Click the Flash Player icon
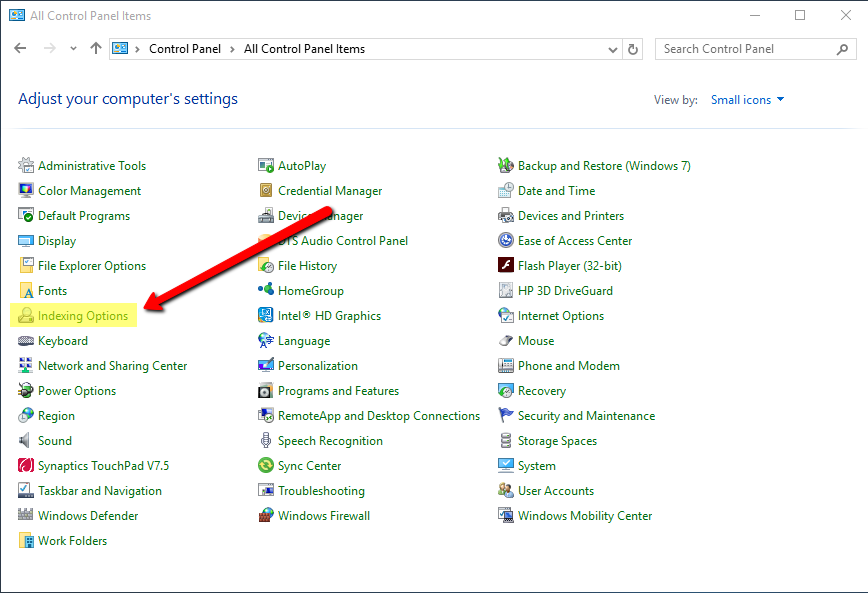Screen dimensions: 868x593 pyautogui.click(x=505, y=265)
